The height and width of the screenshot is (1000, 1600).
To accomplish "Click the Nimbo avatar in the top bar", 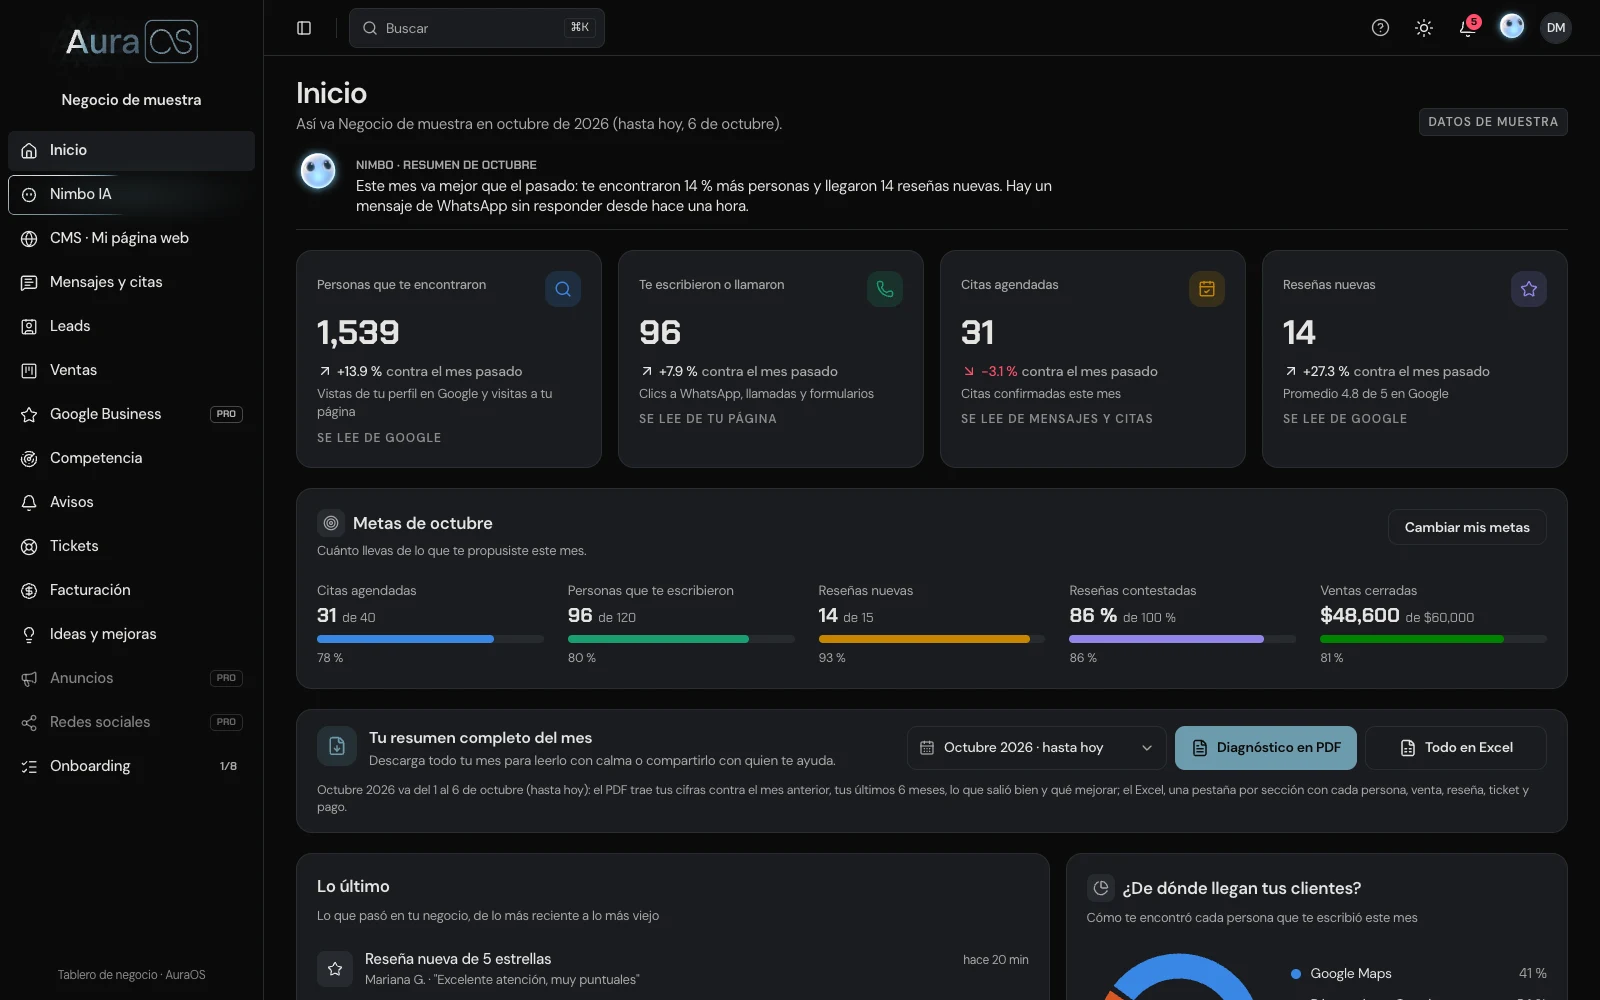I will tap(1512, 27).
